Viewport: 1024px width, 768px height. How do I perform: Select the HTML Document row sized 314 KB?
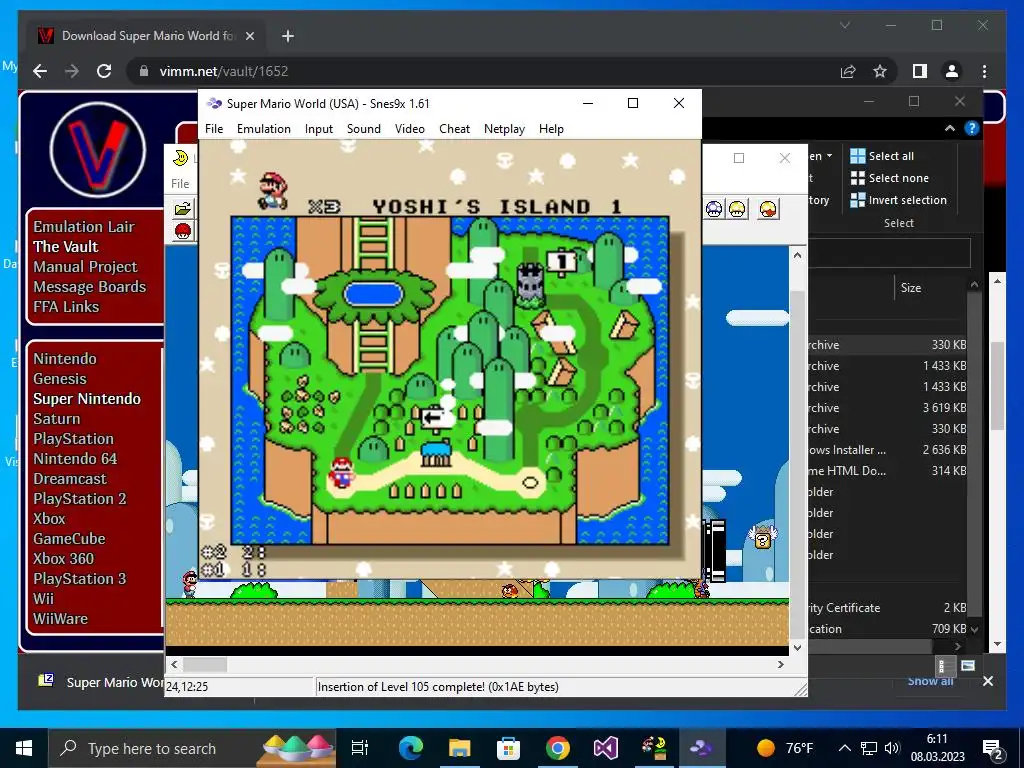click(x=888, y=470)
